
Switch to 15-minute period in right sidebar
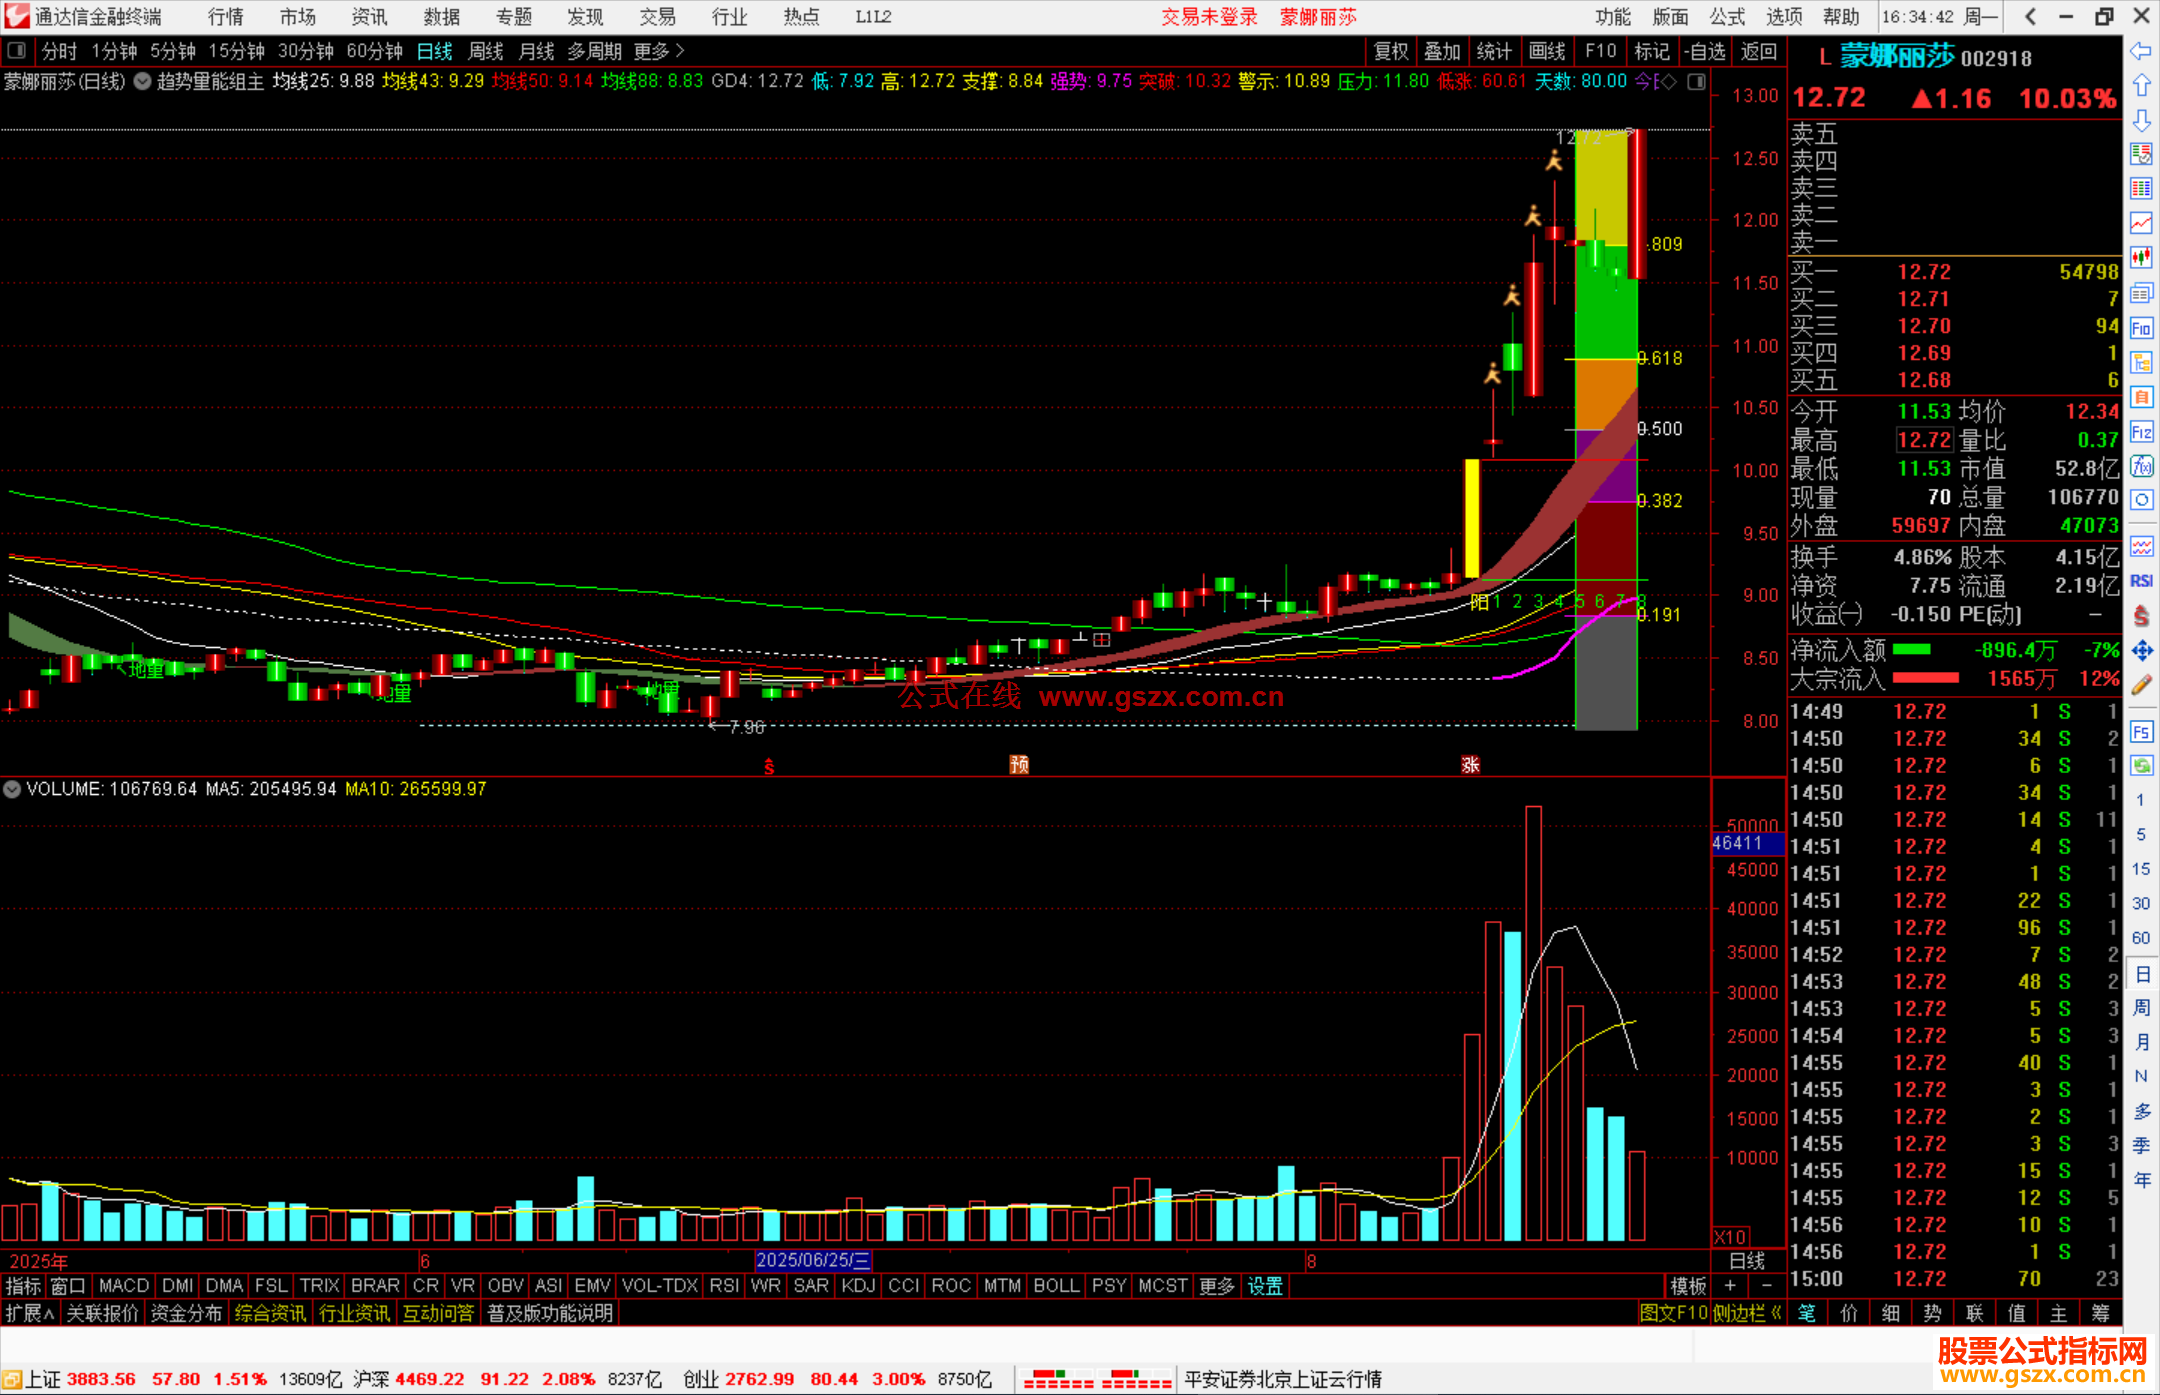pyautogui.click(x=2141, y=869)
